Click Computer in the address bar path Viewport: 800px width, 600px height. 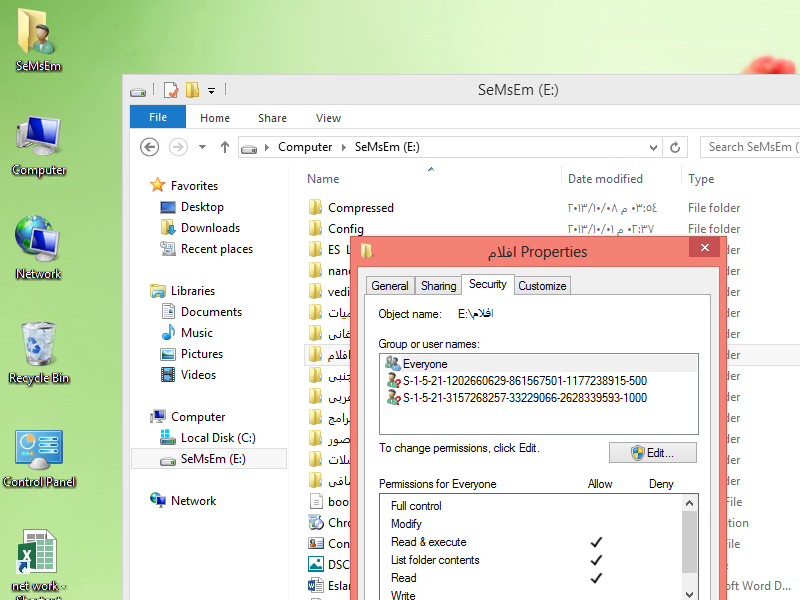[305, 147]
